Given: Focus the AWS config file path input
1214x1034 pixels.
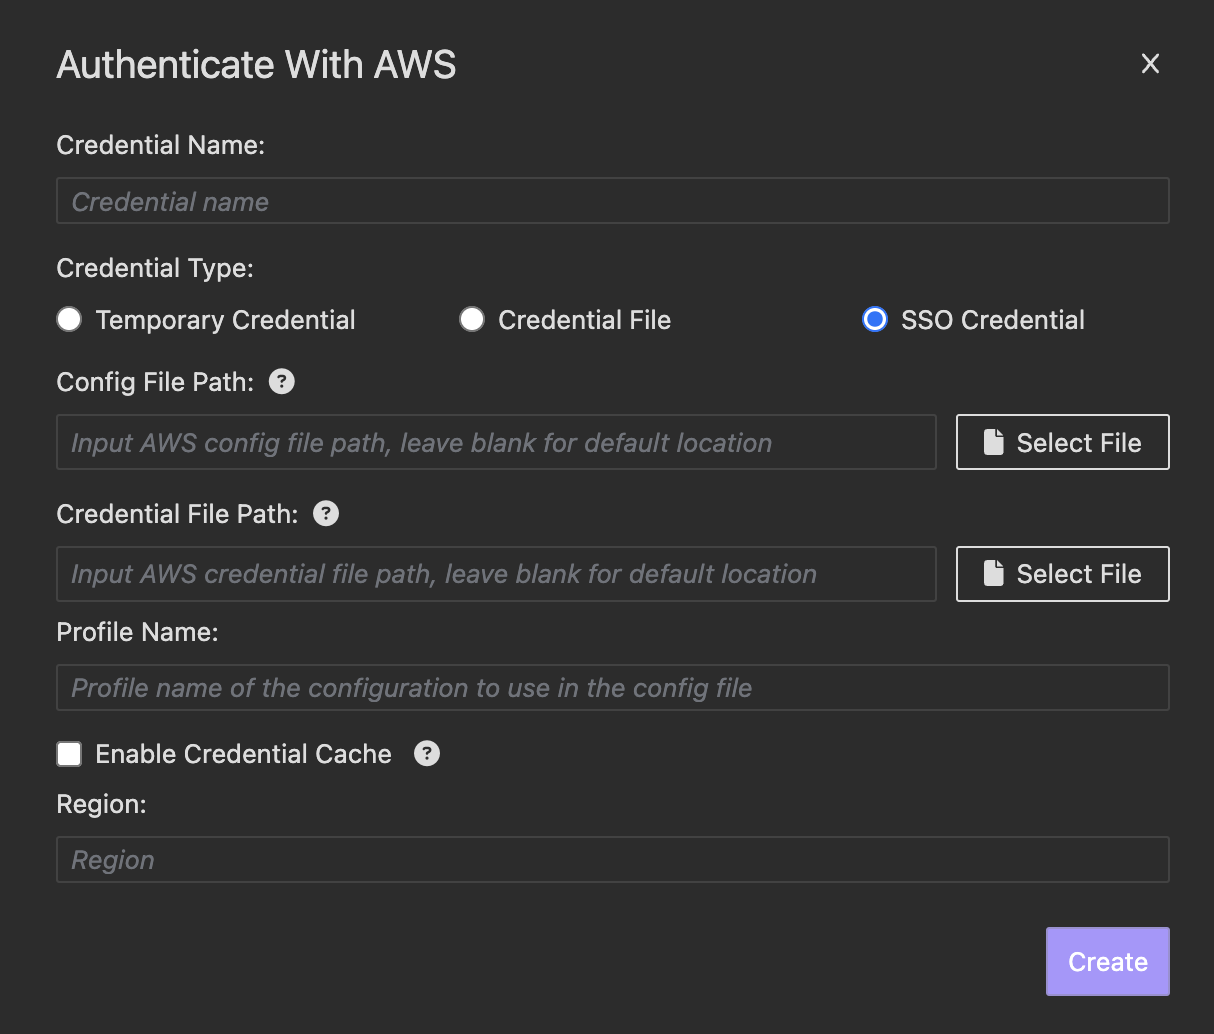Looking at the screenshot, I should tap(496, 442).
